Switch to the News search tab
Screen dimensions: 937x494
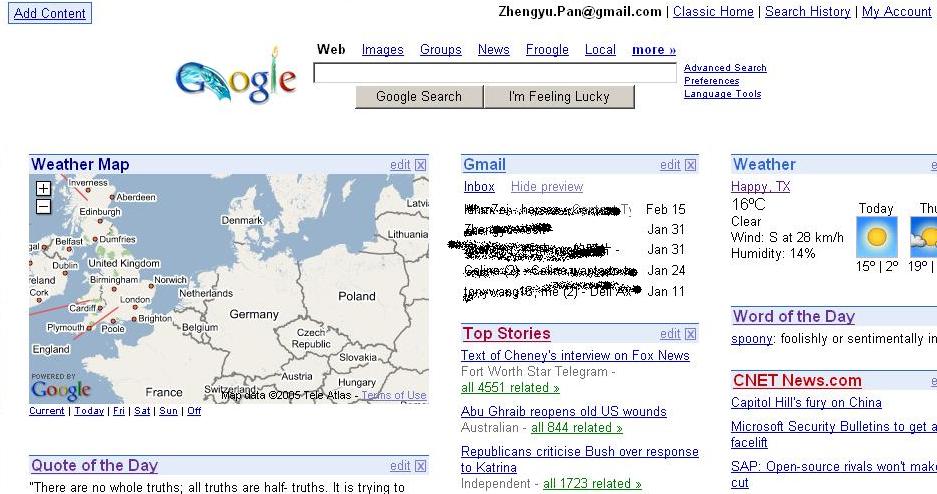pos(494,50)
